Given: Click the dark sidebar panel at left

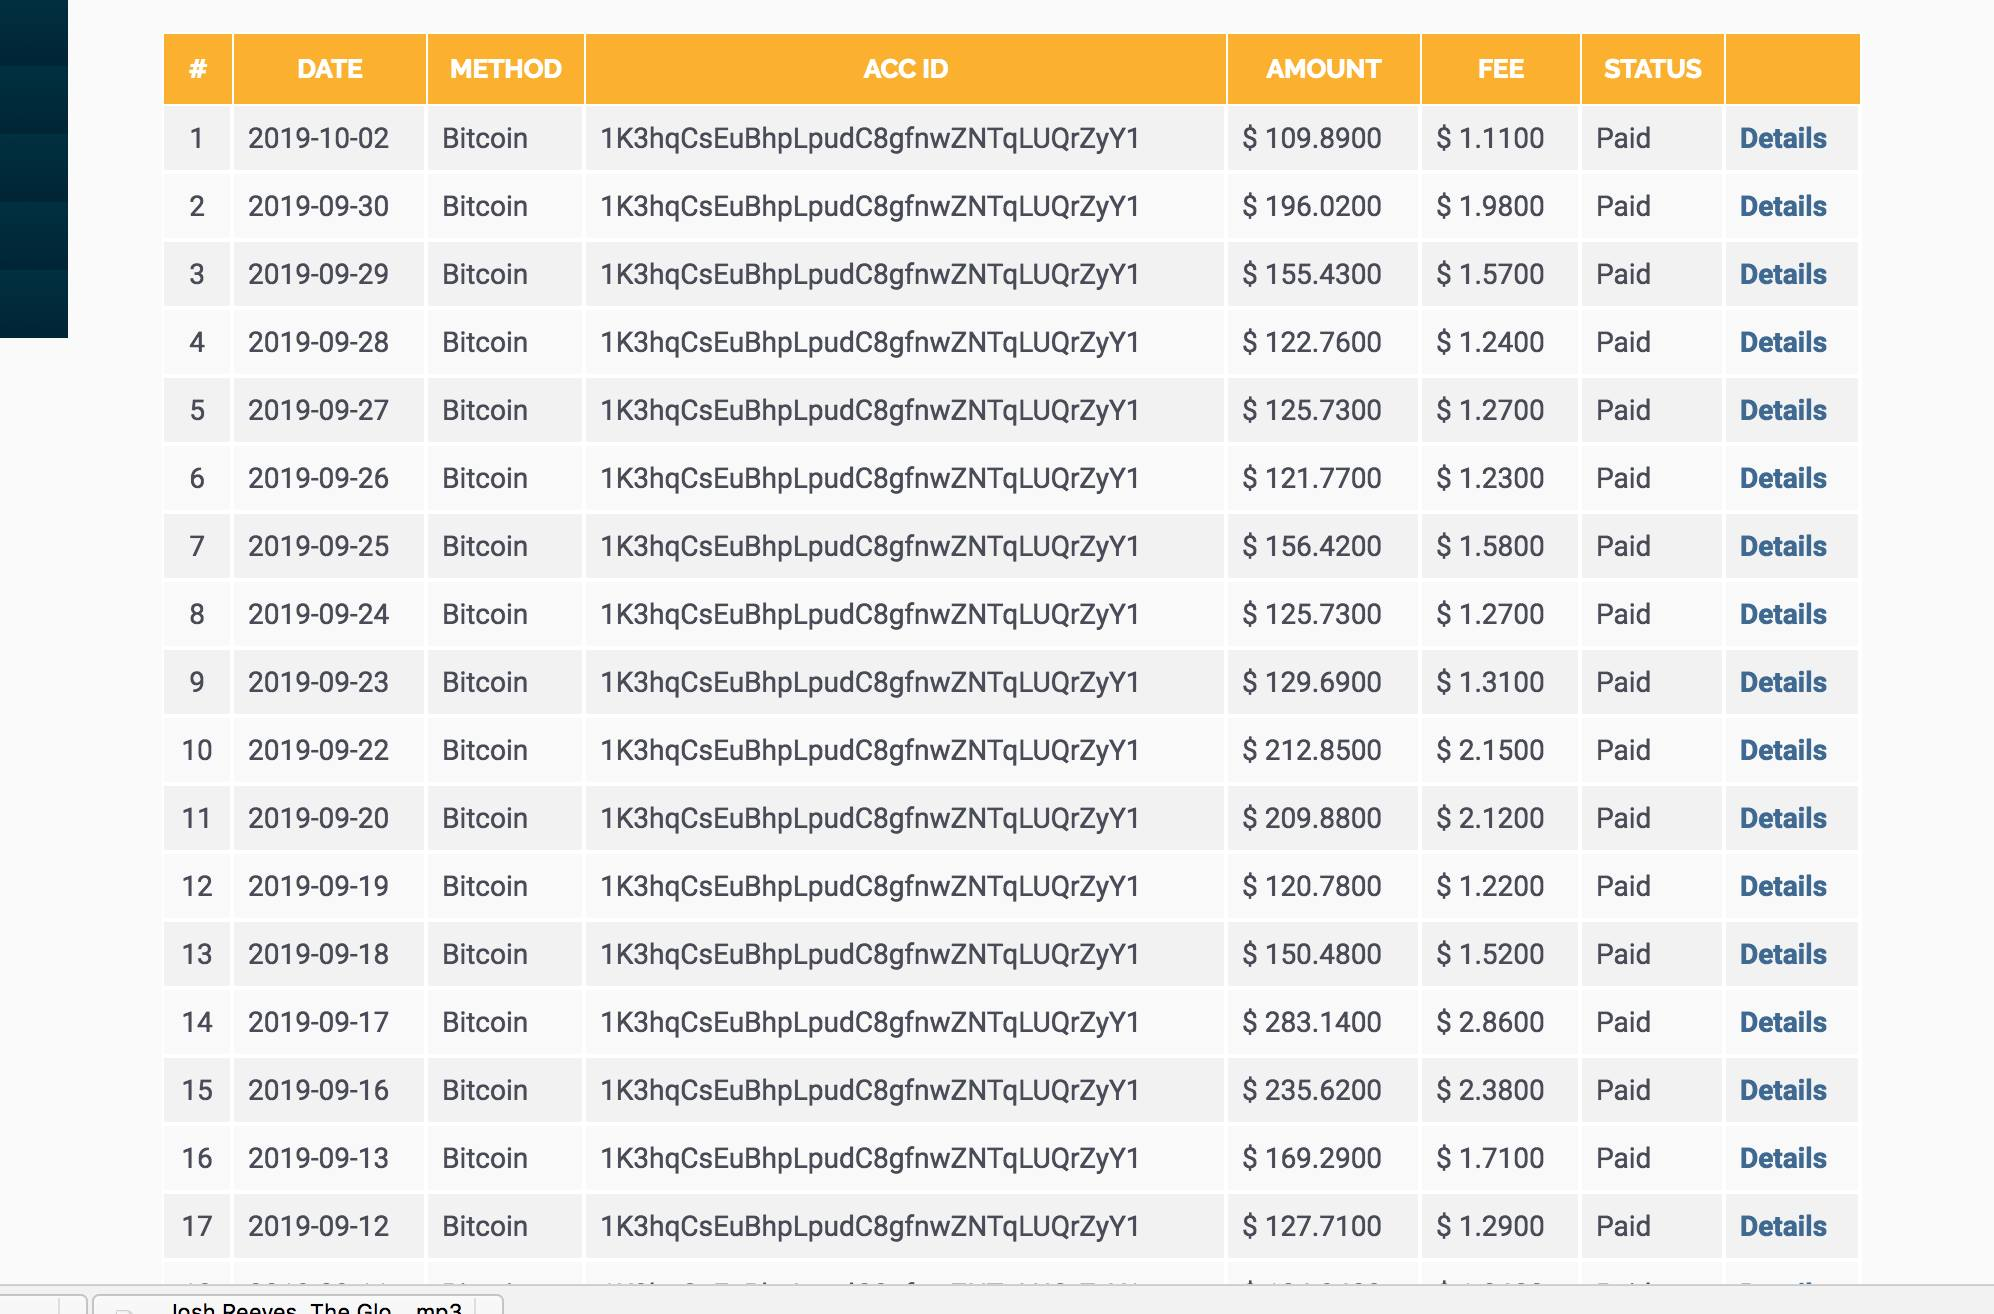Looking at the screenshot, I should (x=33, y=168).
